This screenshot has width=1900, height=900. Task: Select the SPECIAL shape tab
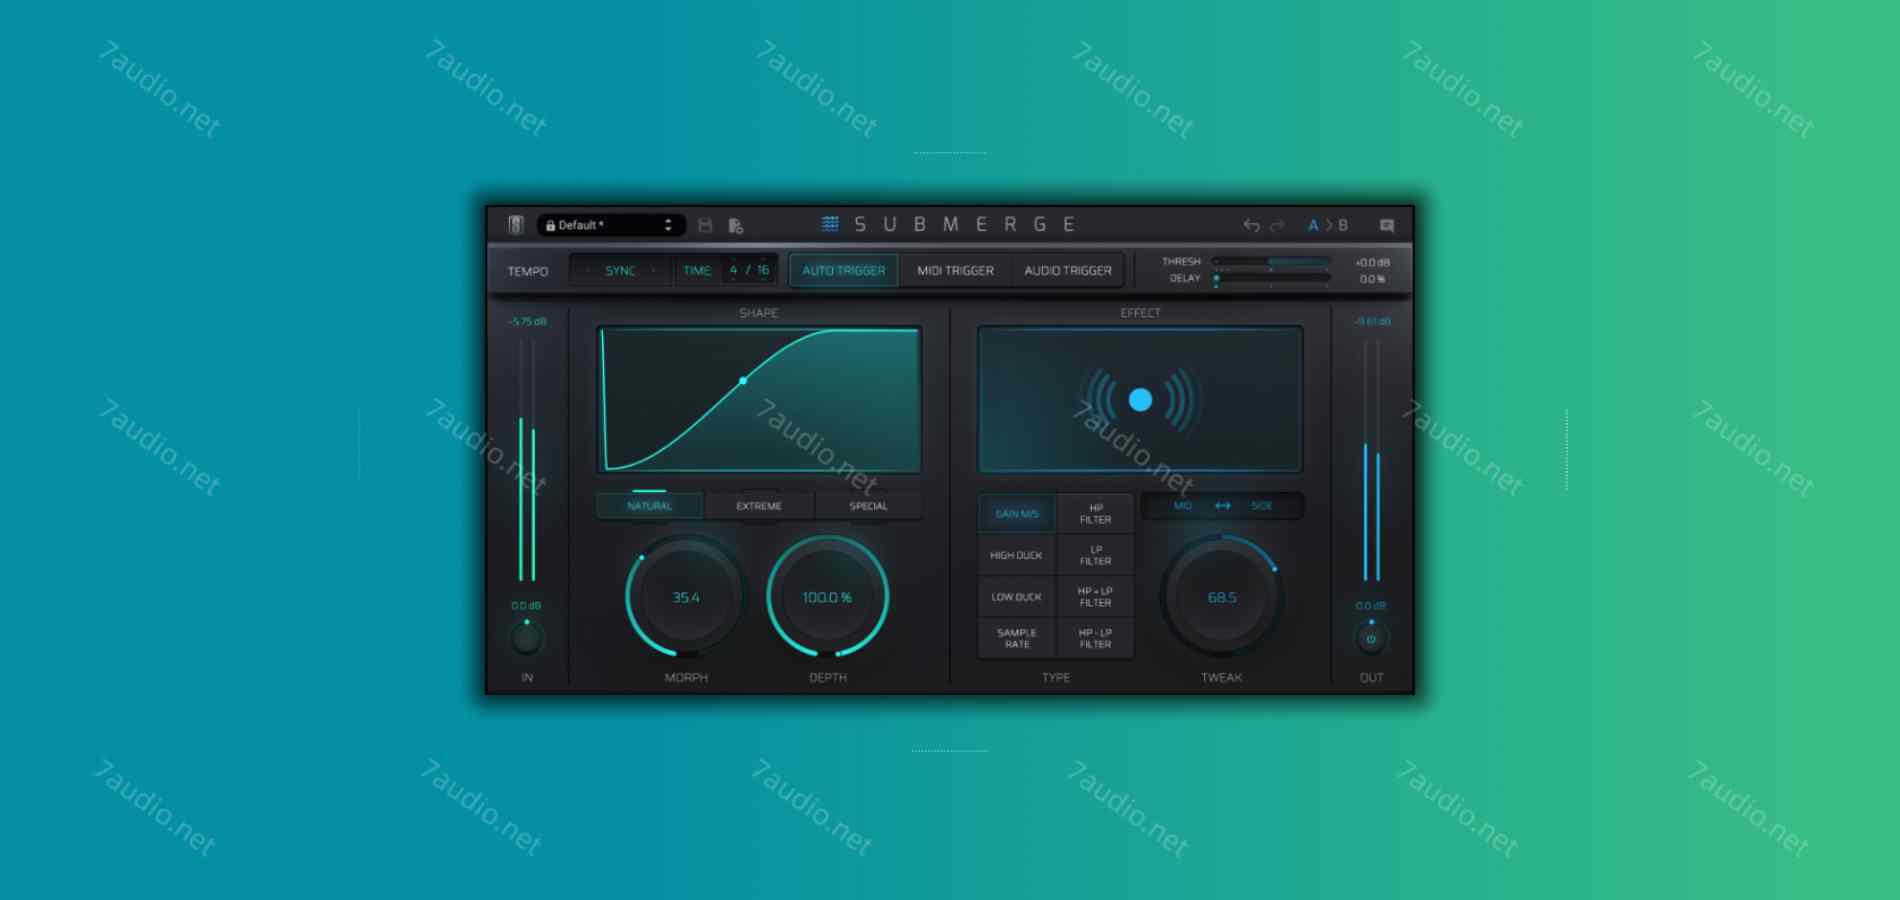click(868, 506)
